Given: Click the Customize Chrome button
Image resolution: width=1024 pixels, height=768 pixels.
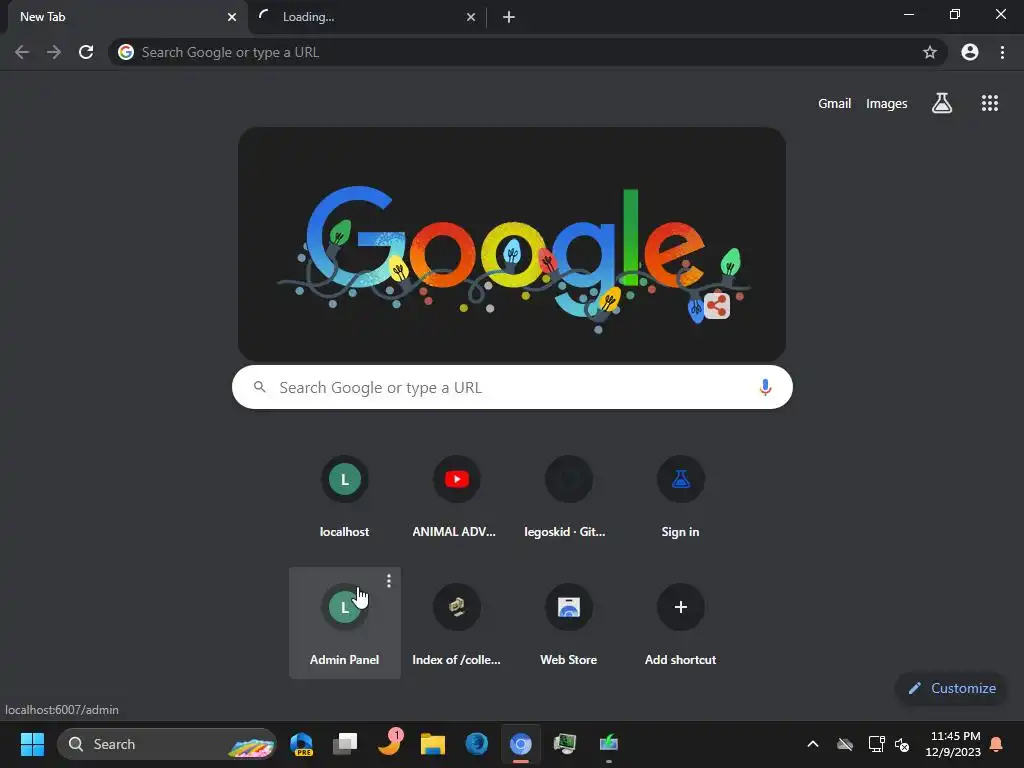Looking at the screenshot, I should coord(952,688).
